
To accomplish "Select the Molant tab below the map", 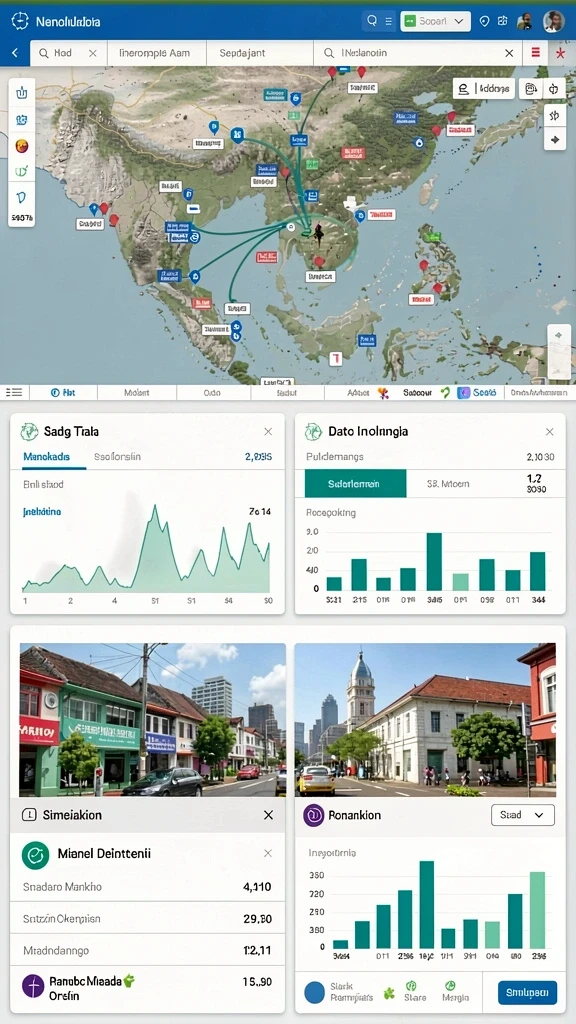I will (136, 392).
